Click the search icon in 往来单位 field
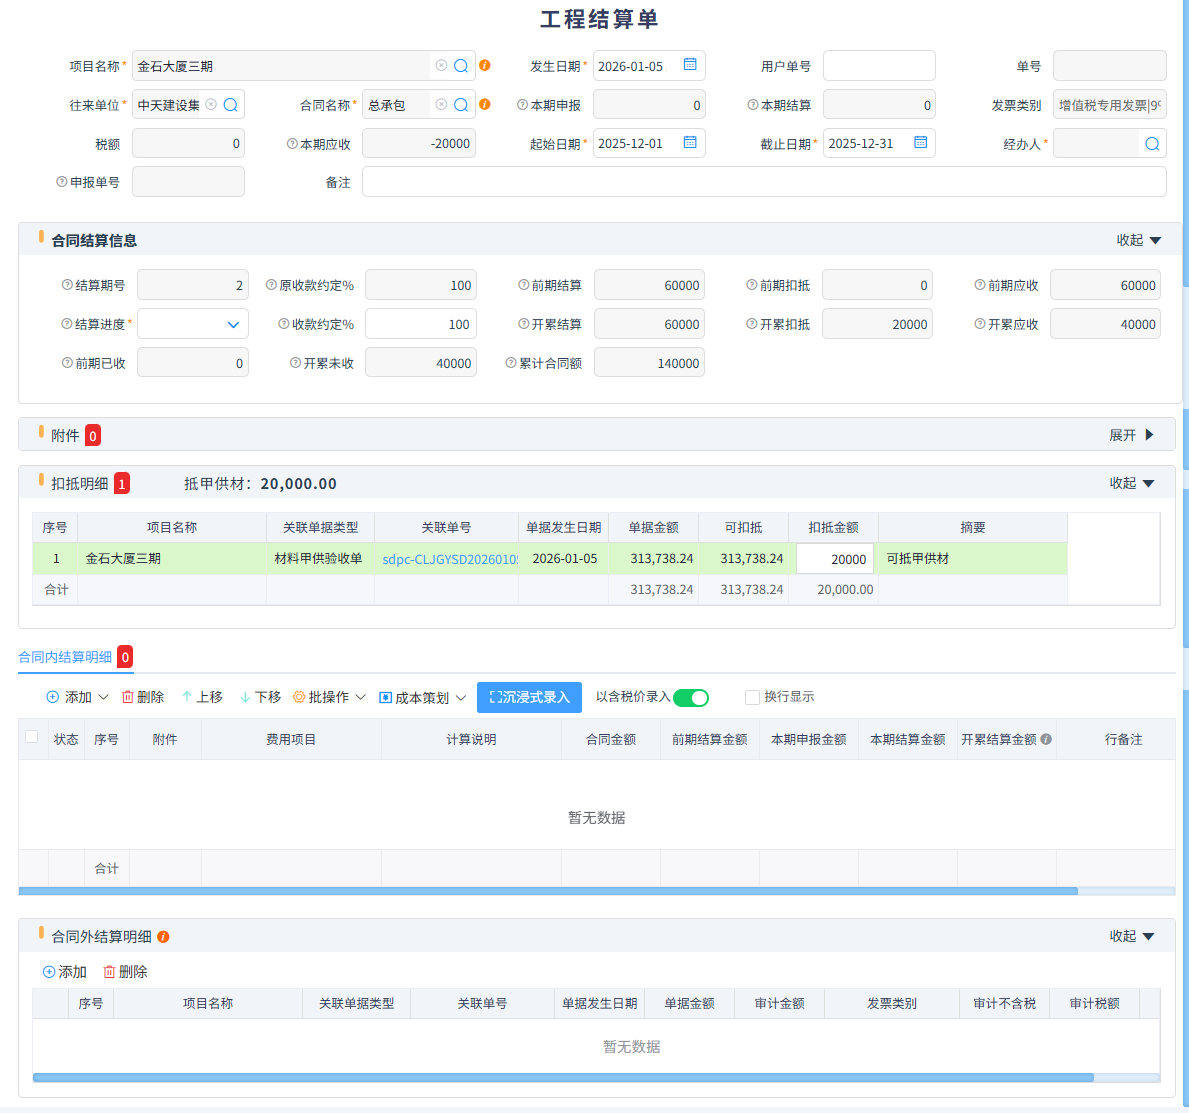Screen dimensions: 1189x1113 coord(231,105)
